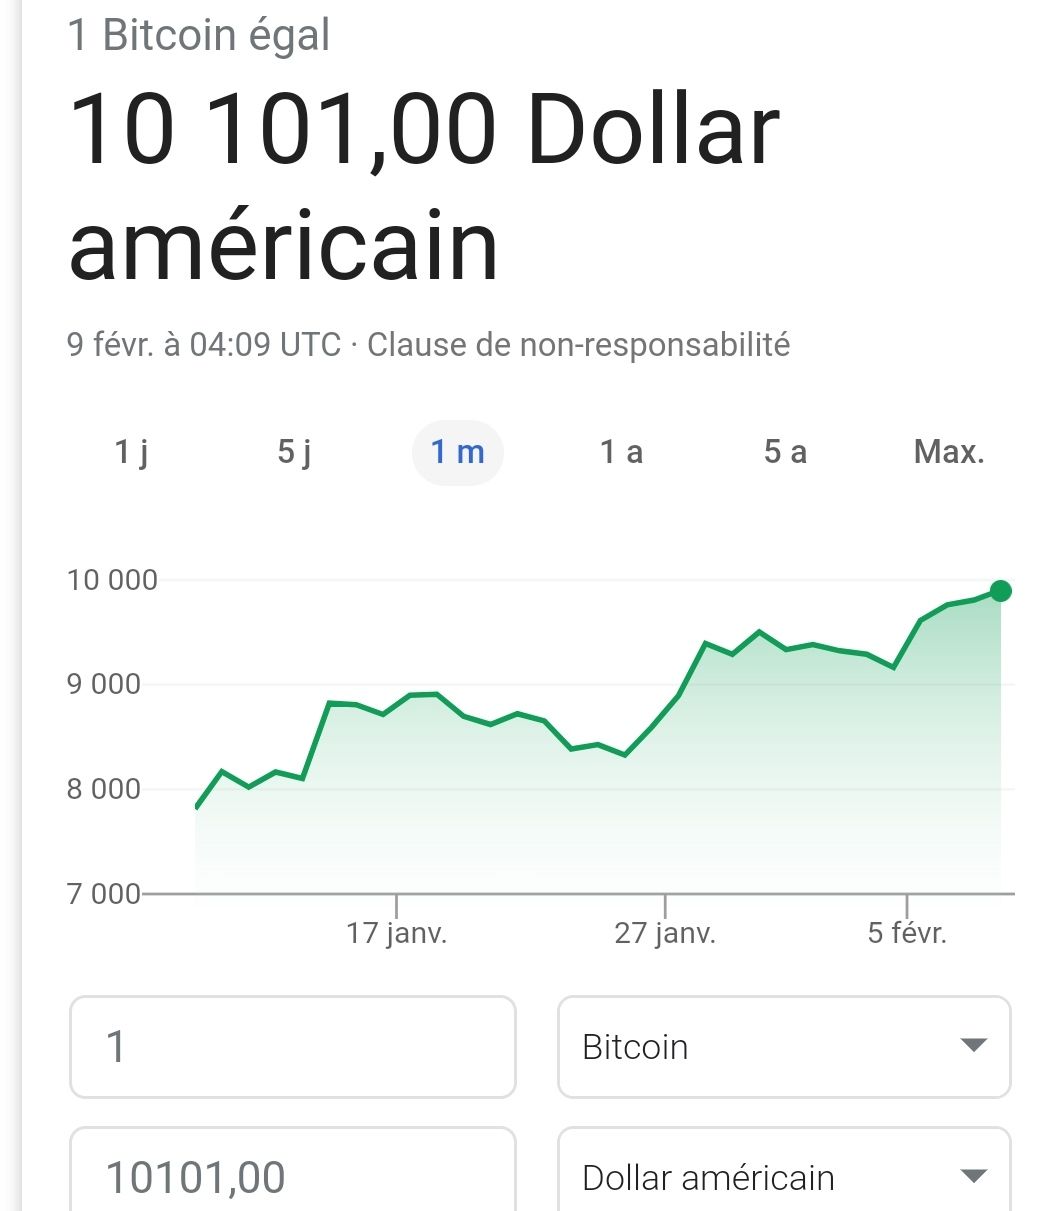Screen dimensions: 1056x1211
Task: Switch to the 5 a range
Action: click(785, 452)
